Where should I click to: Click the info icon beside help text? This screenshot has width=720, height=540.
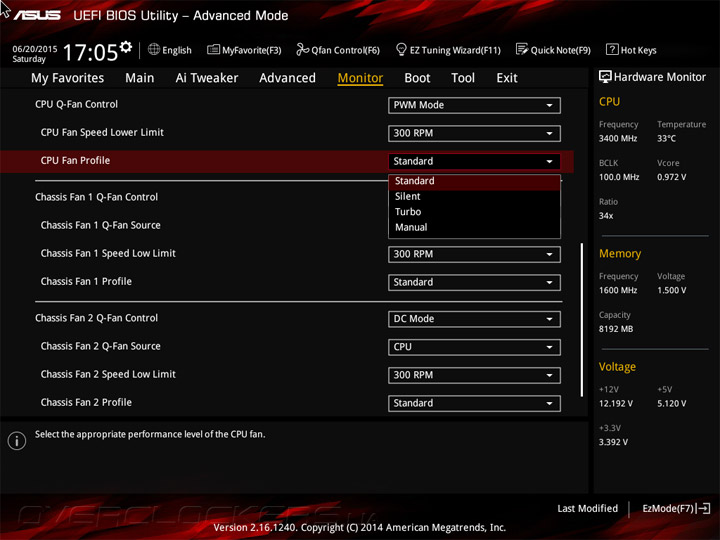(17, 441)
